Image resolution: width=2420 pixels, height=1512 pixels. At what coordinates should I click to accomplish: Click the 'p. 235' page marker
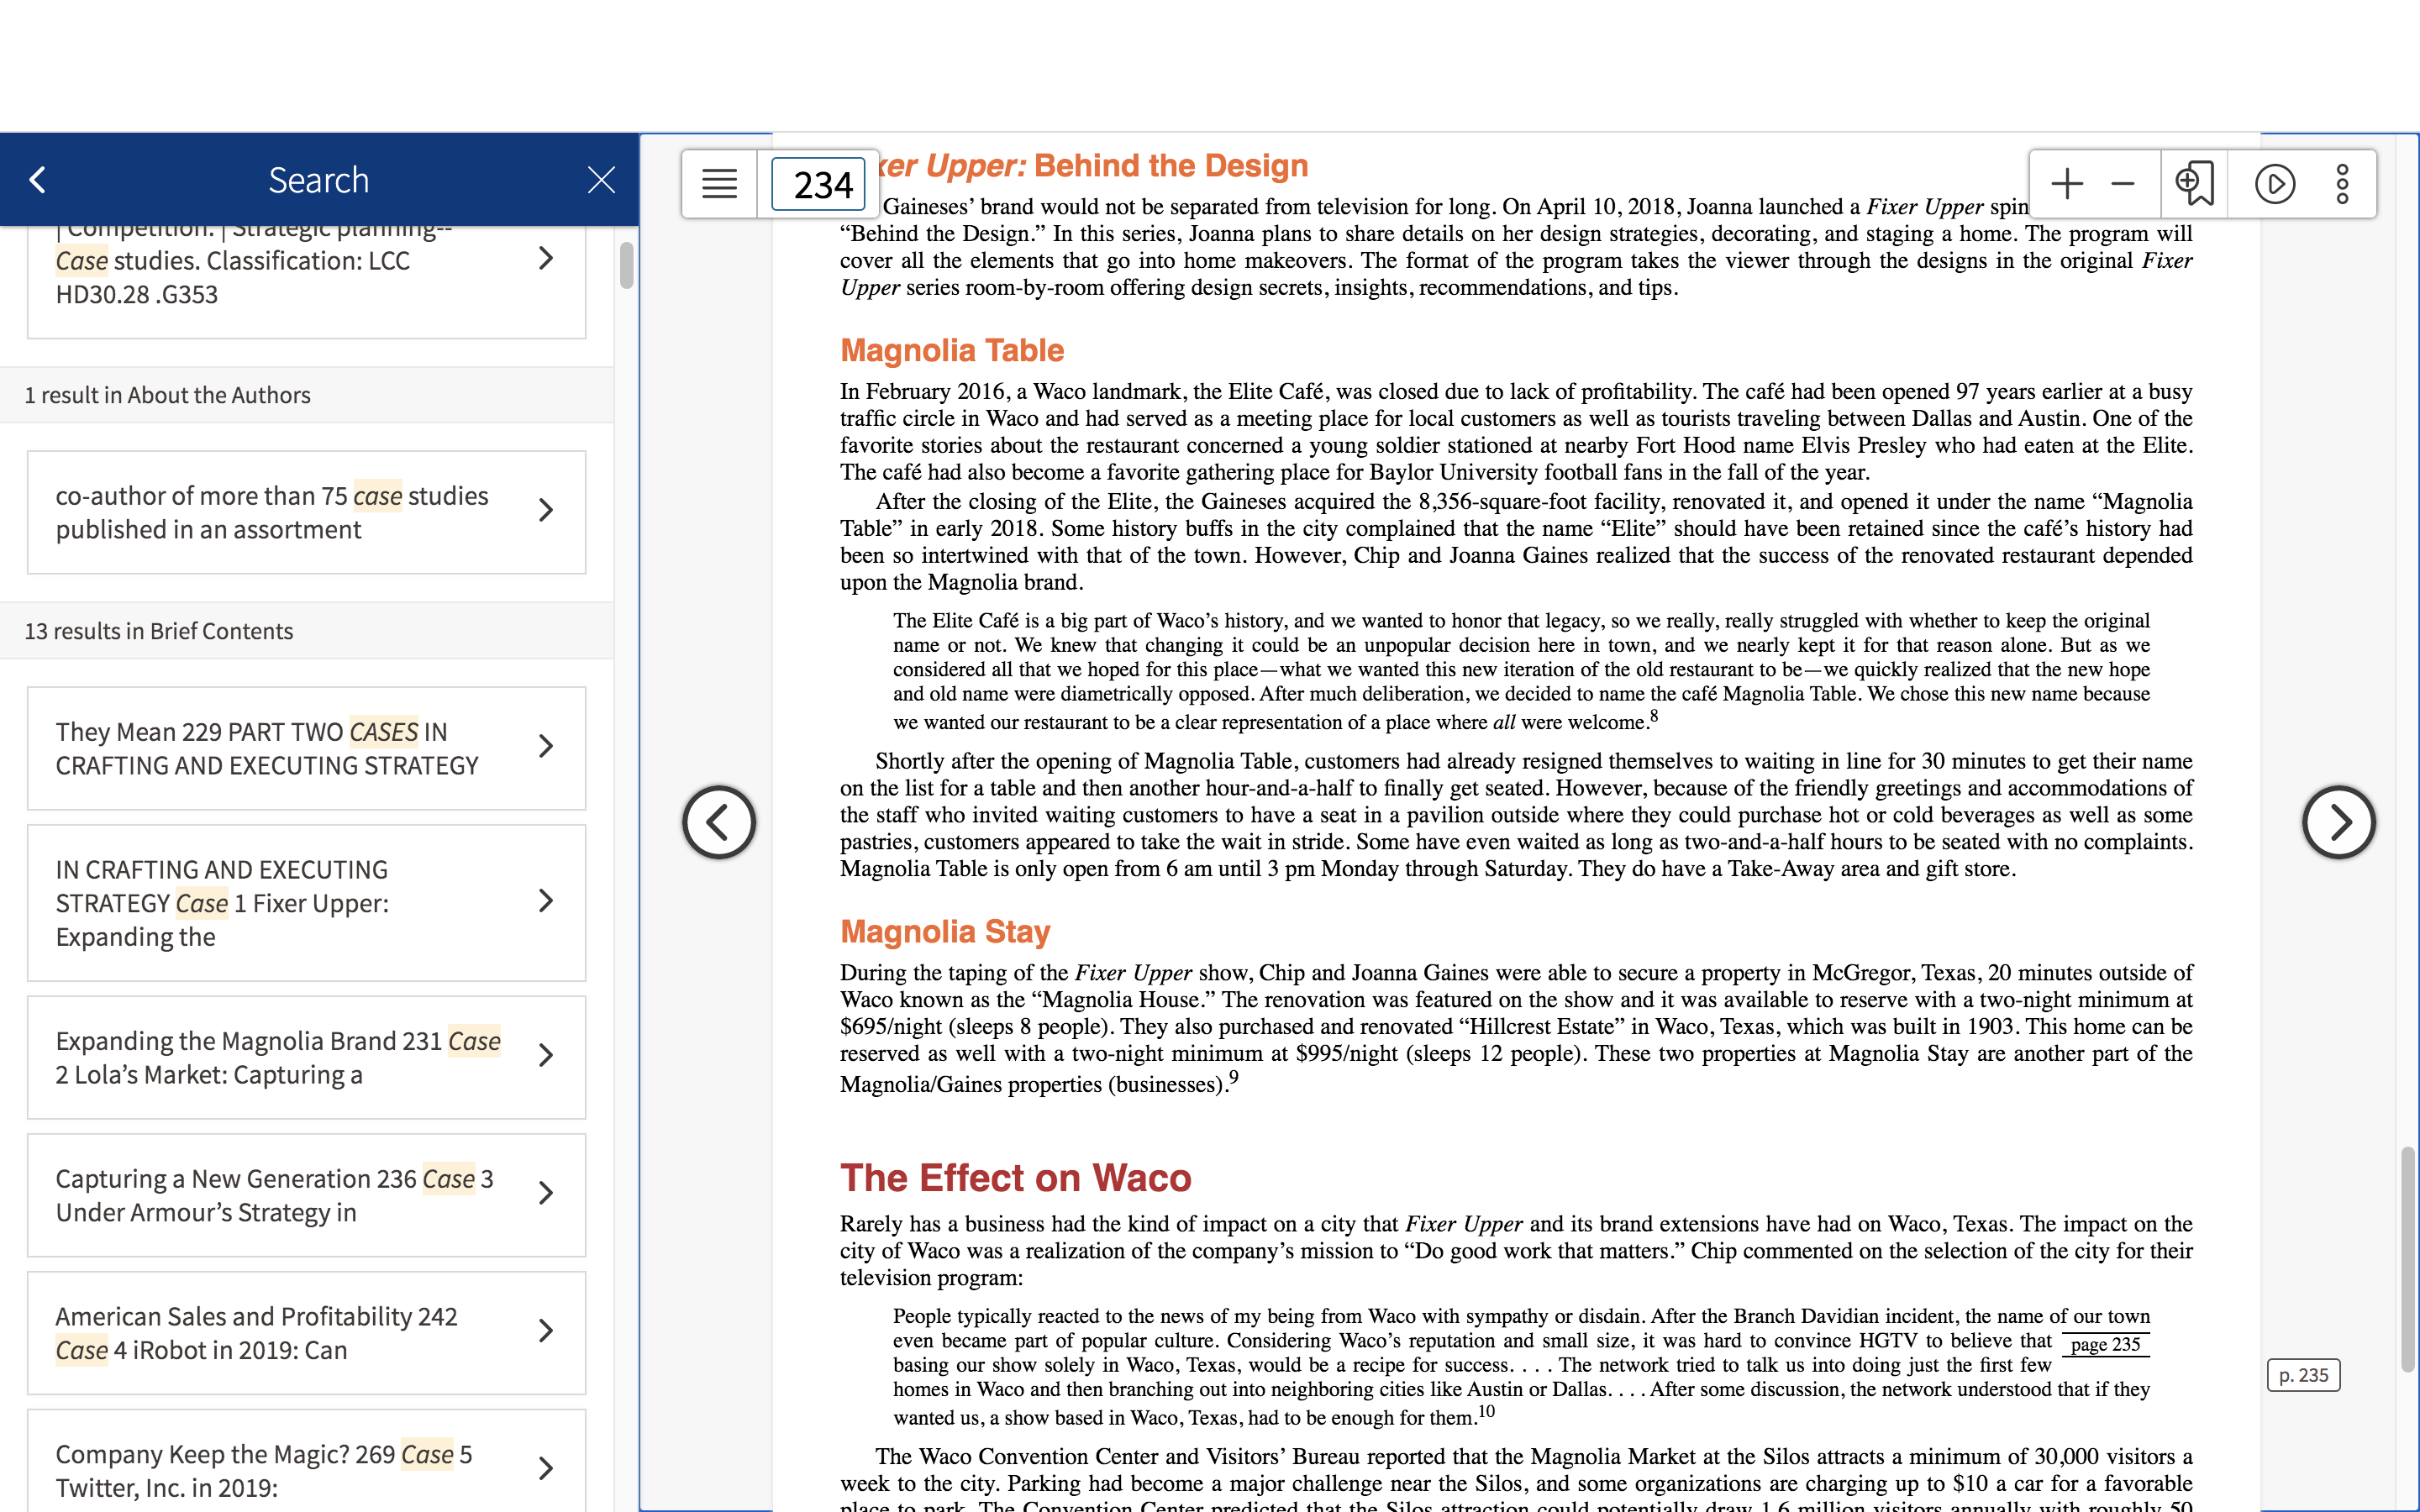2303,1375
